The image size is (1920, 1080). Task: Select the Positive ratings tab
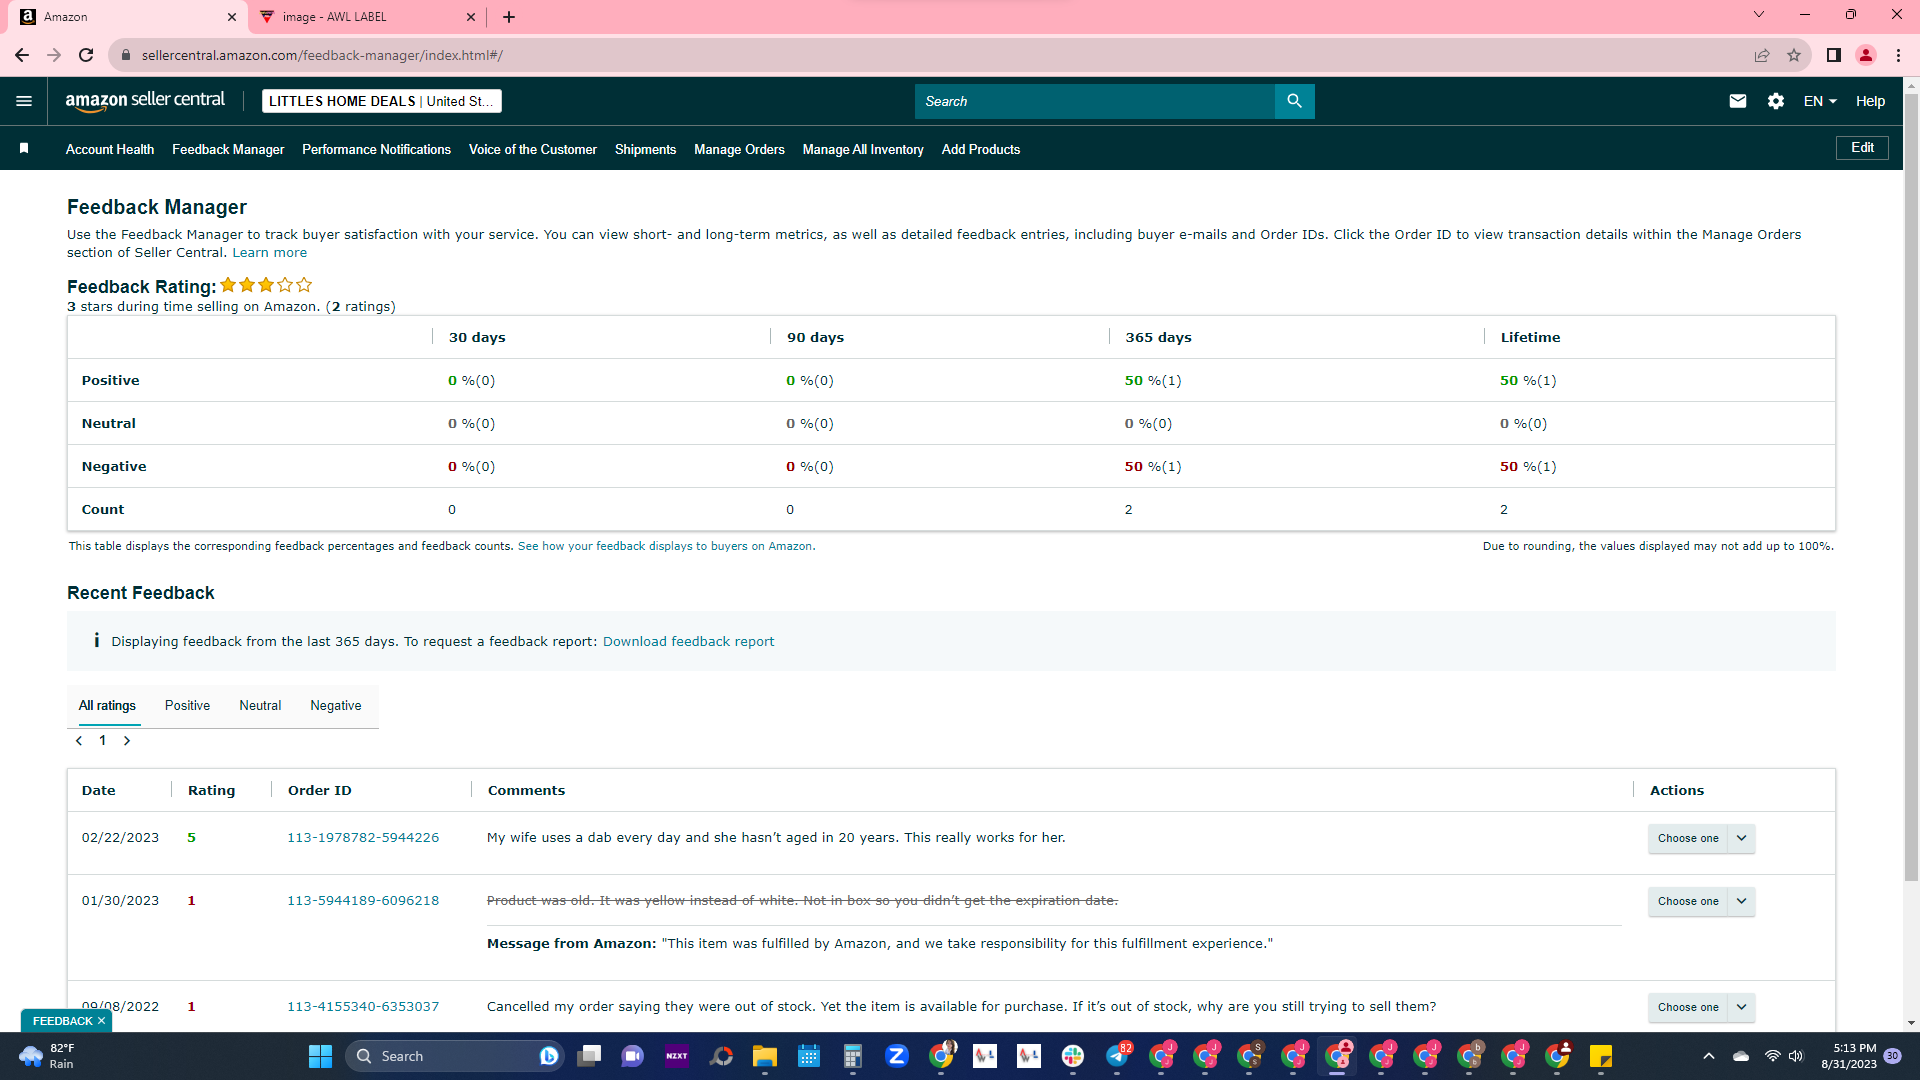(187, 706)
